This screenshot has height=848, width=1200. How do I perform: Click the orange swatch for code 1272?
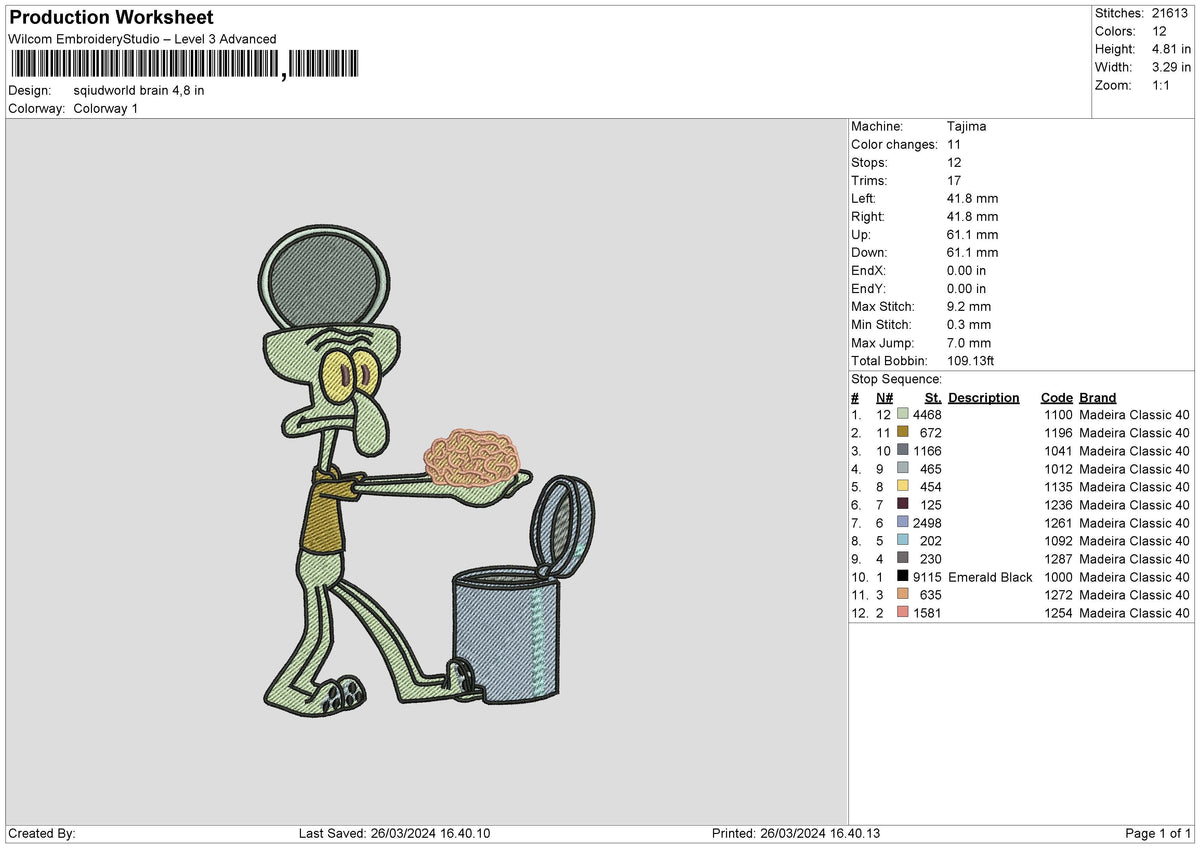point(901,595)
